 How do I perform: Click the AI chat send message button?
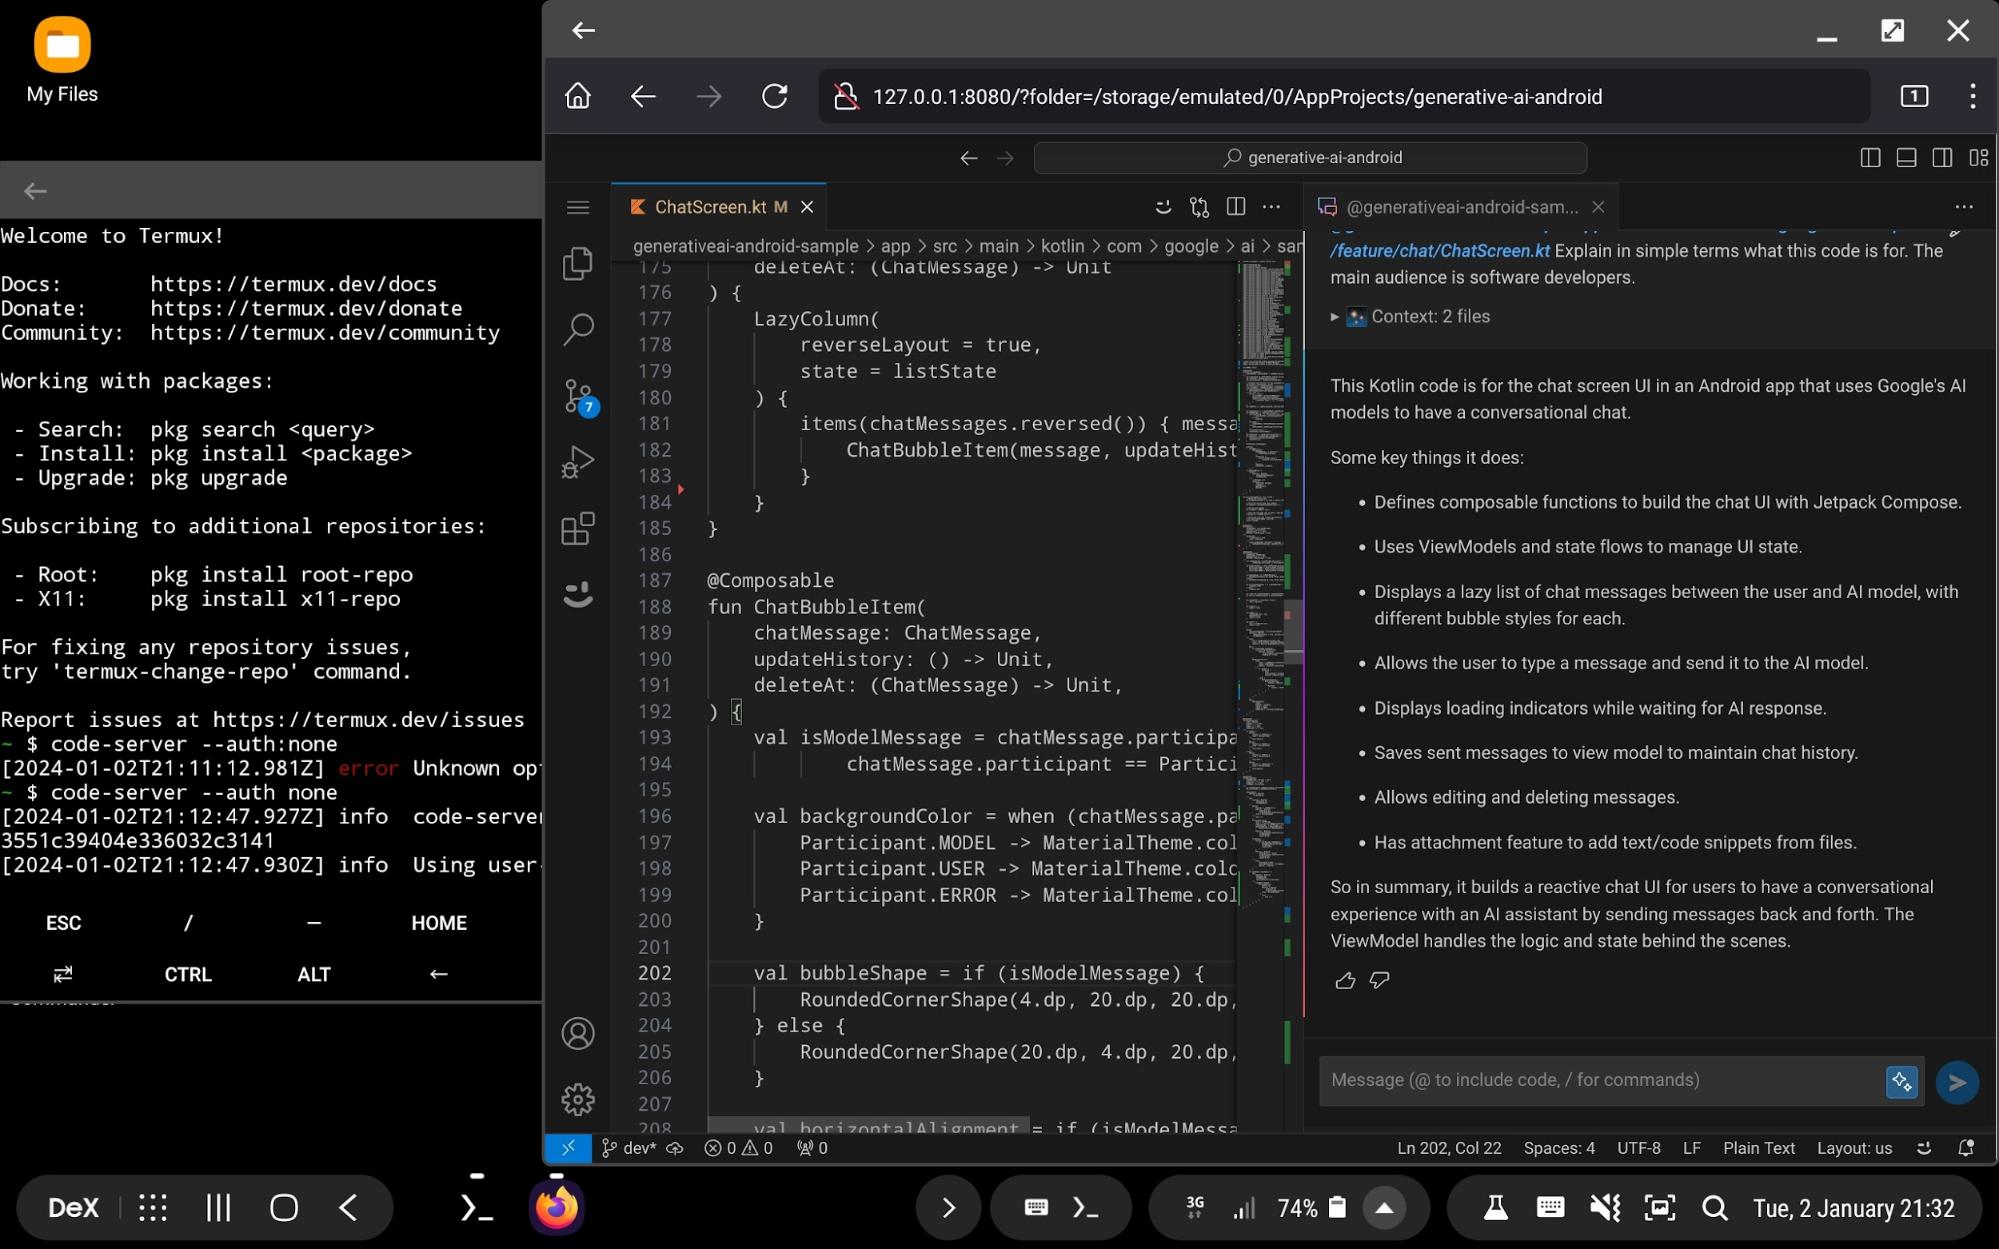(1957, 1081)
